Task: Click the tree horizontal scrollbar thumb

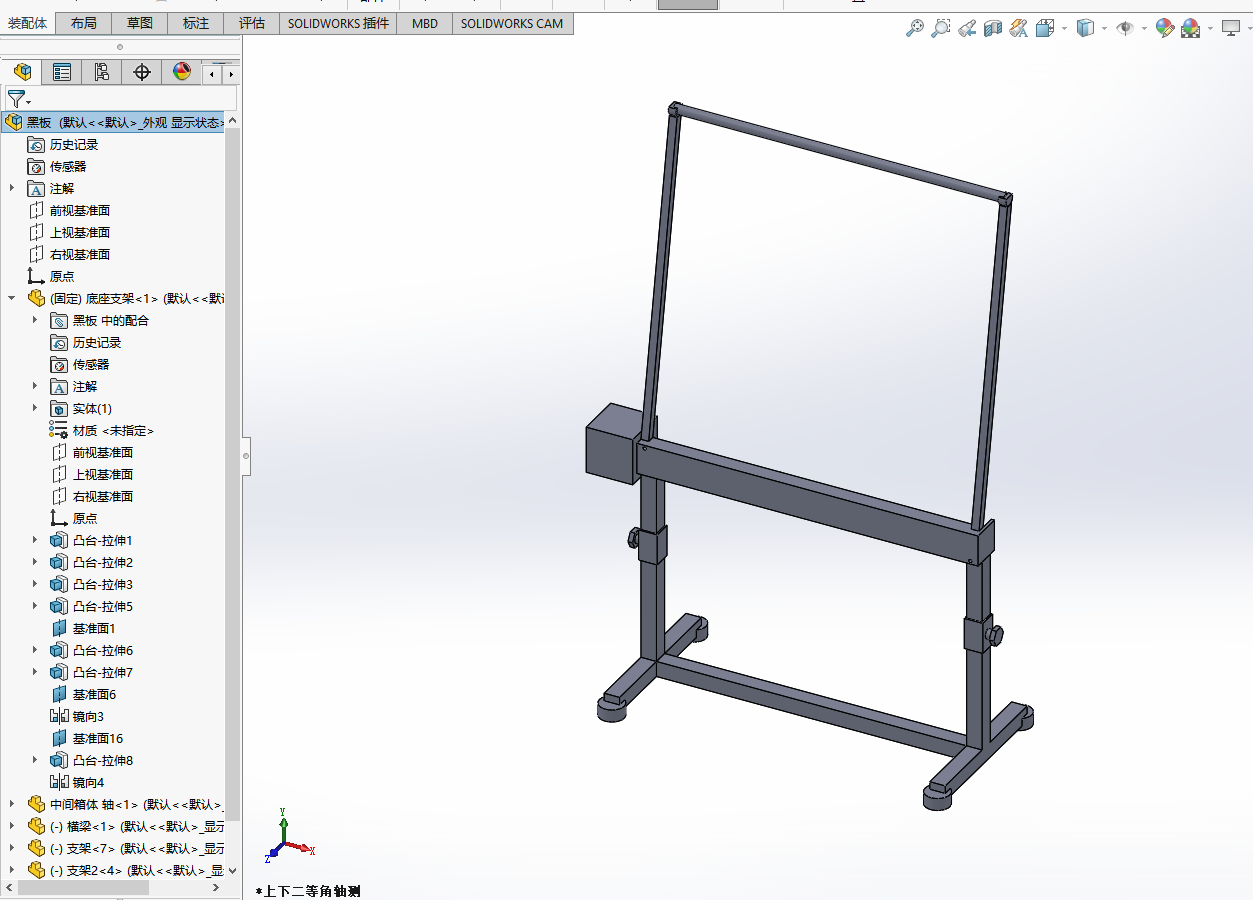Action: point(83,888)
